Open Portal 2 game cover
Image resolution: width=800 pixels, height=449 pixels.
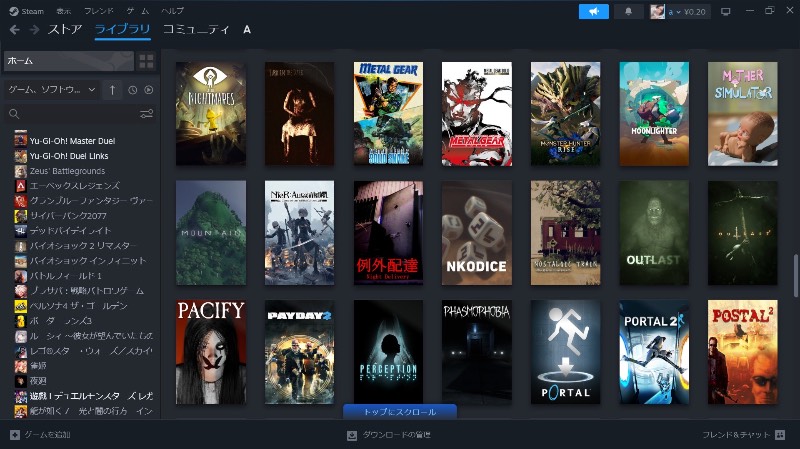(x=654, y=352)
